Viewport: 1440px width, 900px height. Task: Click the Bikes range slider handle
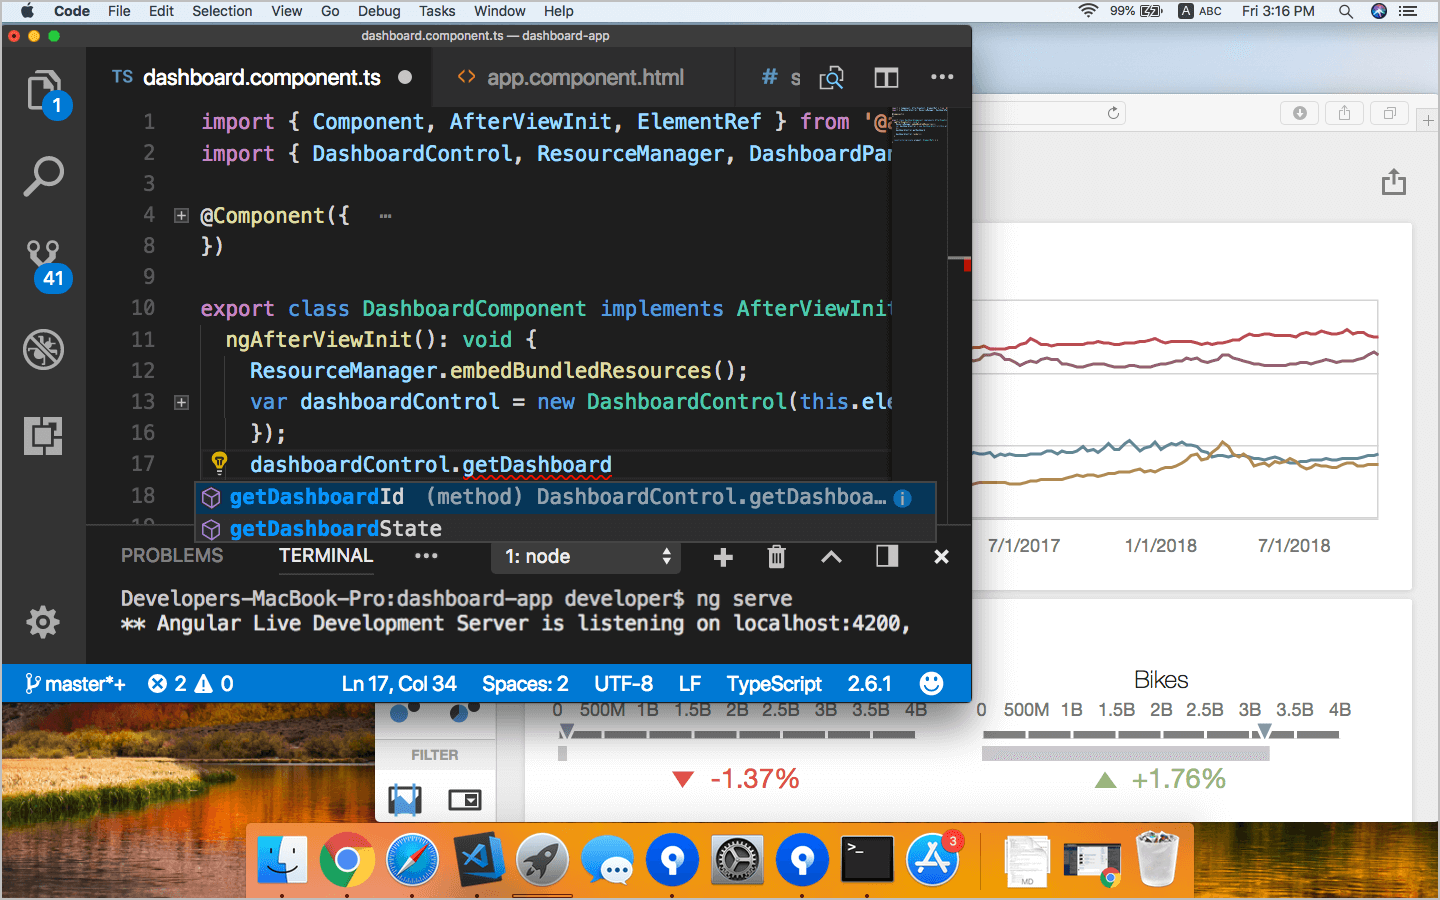click(x=1264, y=732)
